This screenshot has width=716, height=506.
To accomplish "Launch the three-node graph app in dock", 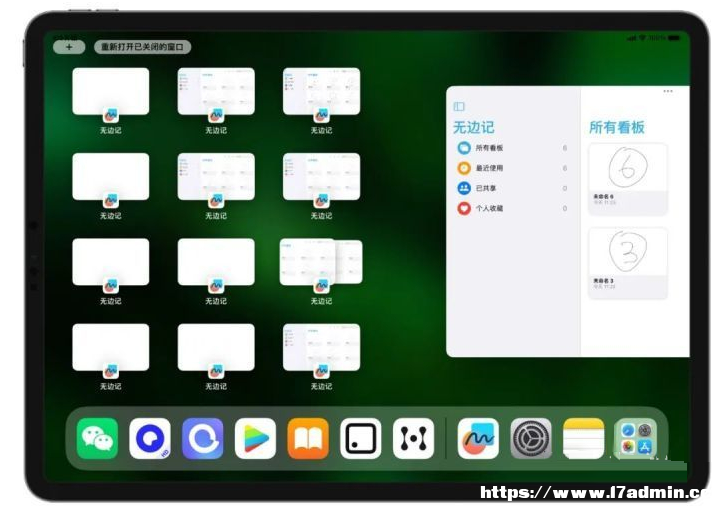I will click(413, 438).
